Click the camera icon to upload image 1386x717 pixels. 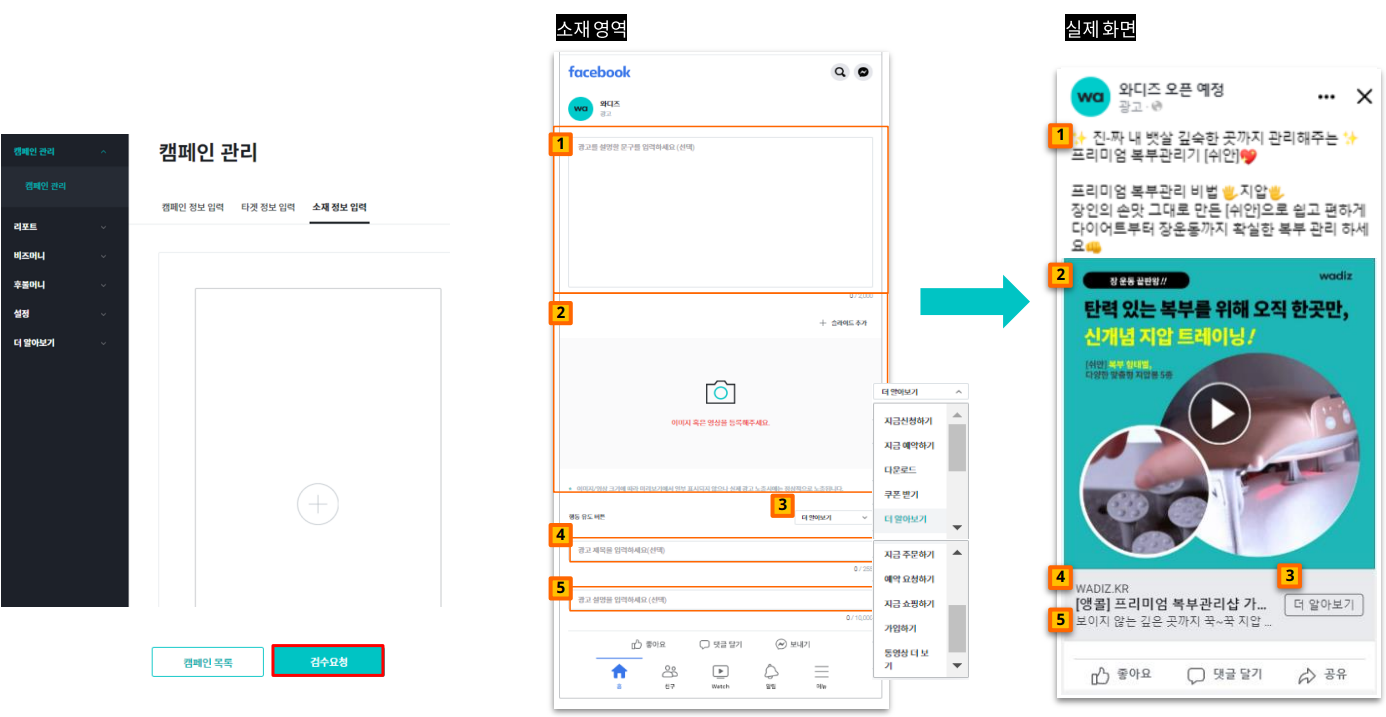click(x=720, y=392)
